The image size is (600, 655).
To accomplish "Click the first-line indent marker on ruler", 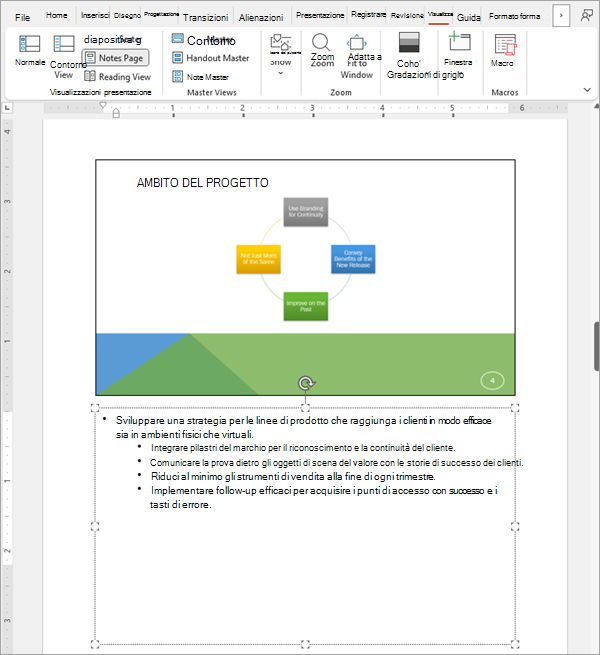I will click(x=103, y=105).
